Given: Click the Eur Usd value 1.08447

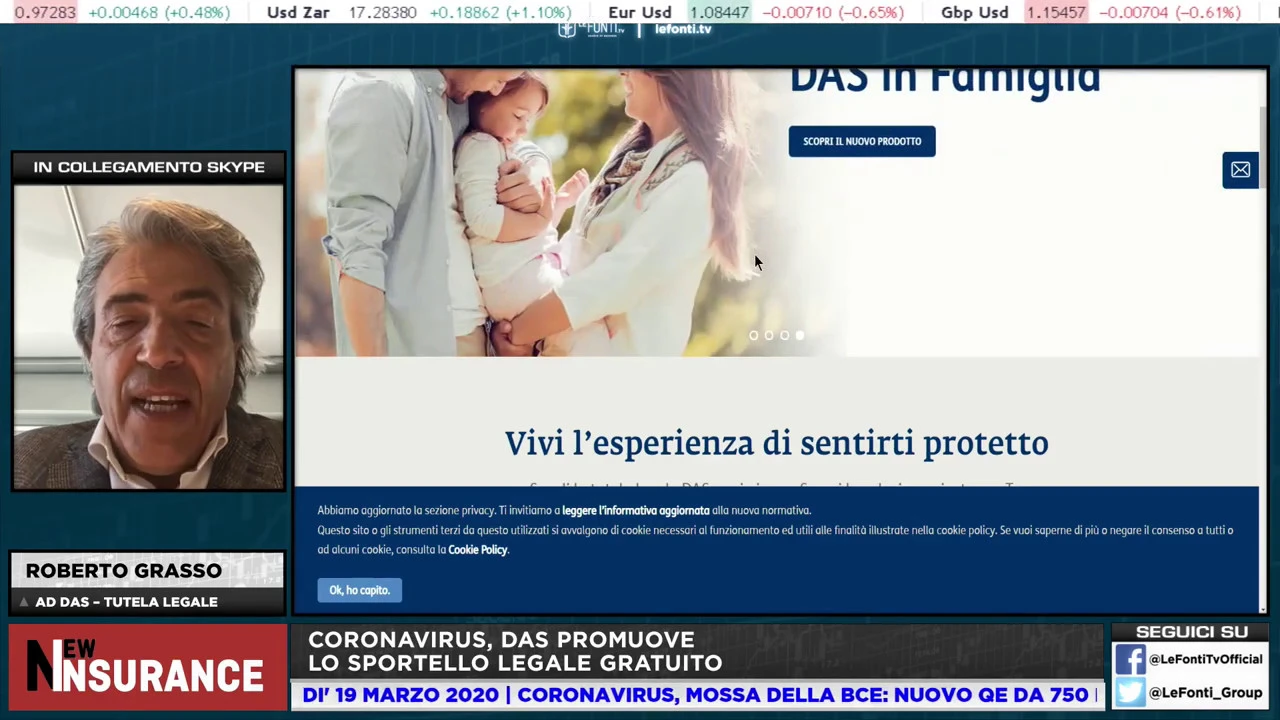Looking at the screenshot, I should point(720,13).
